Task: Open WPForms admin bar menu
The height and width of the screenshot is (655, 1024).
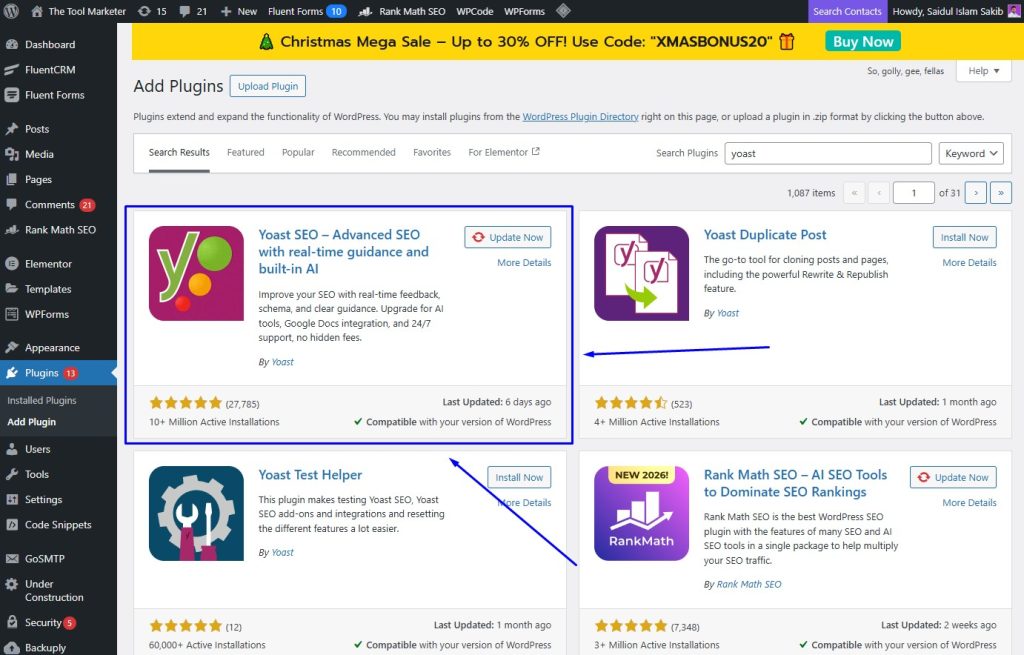Action: coord(524,11)
